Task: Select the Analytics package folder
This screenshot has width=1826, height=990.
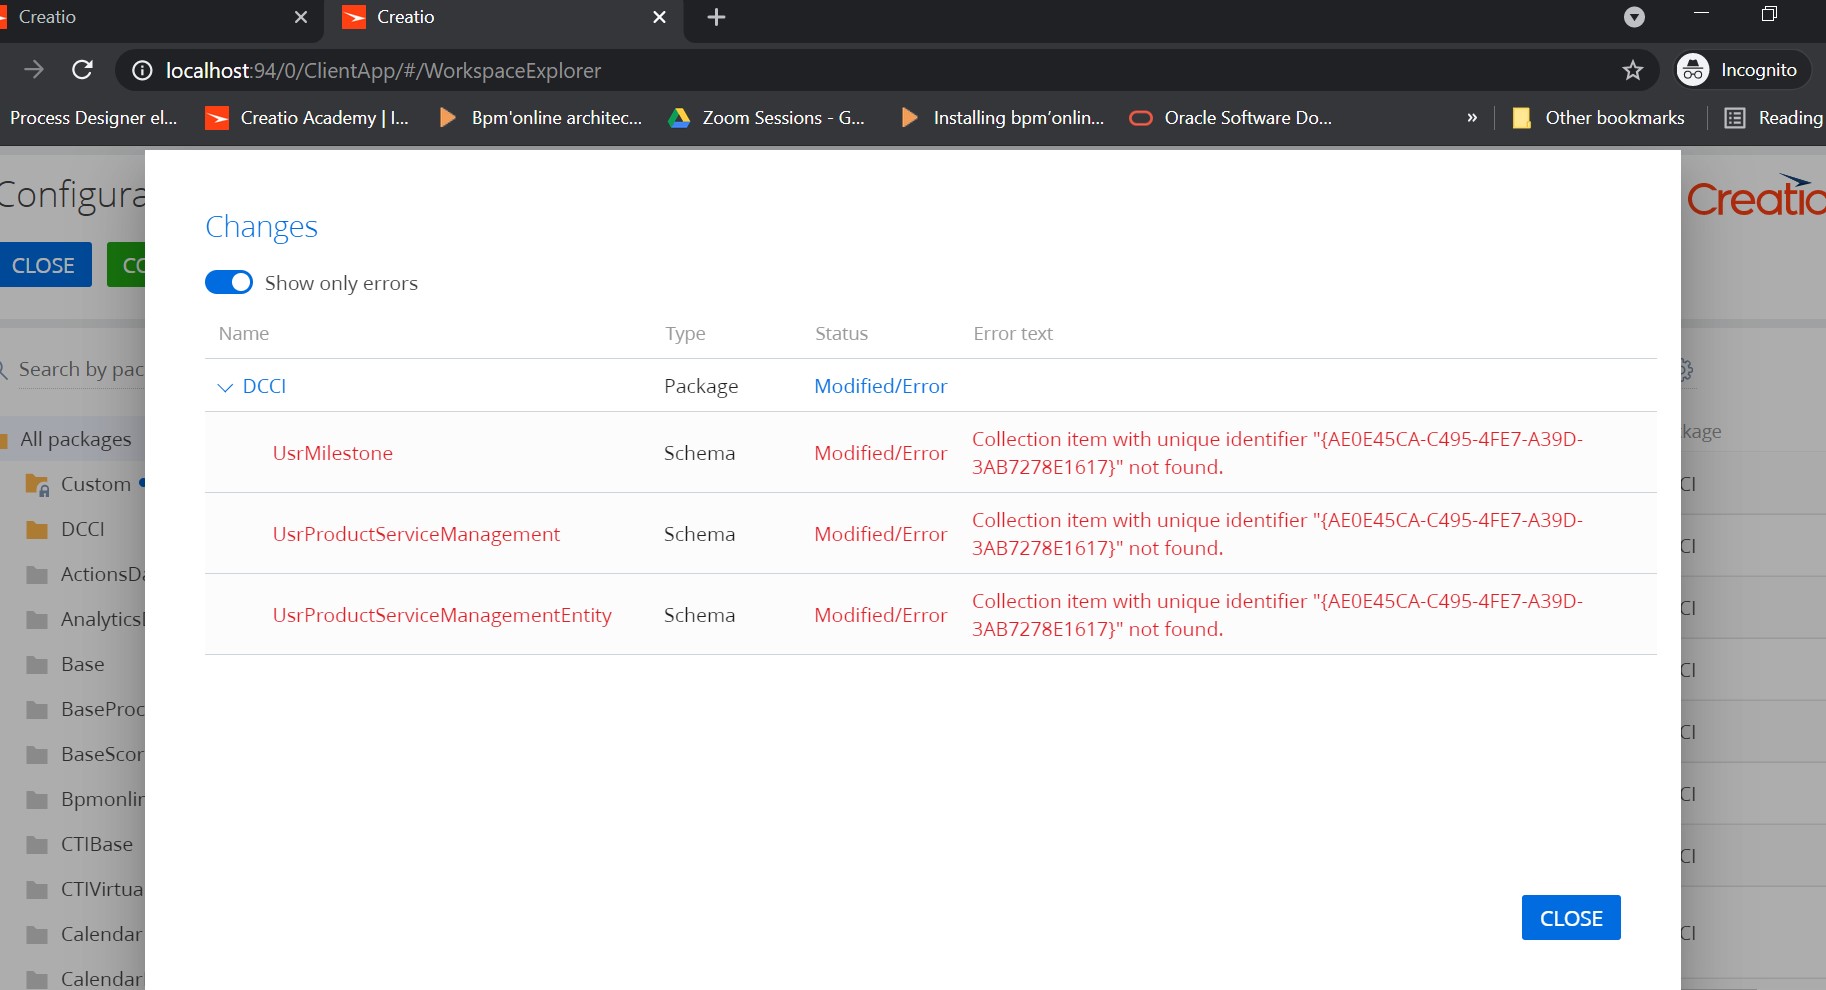Action: (86, 619)
